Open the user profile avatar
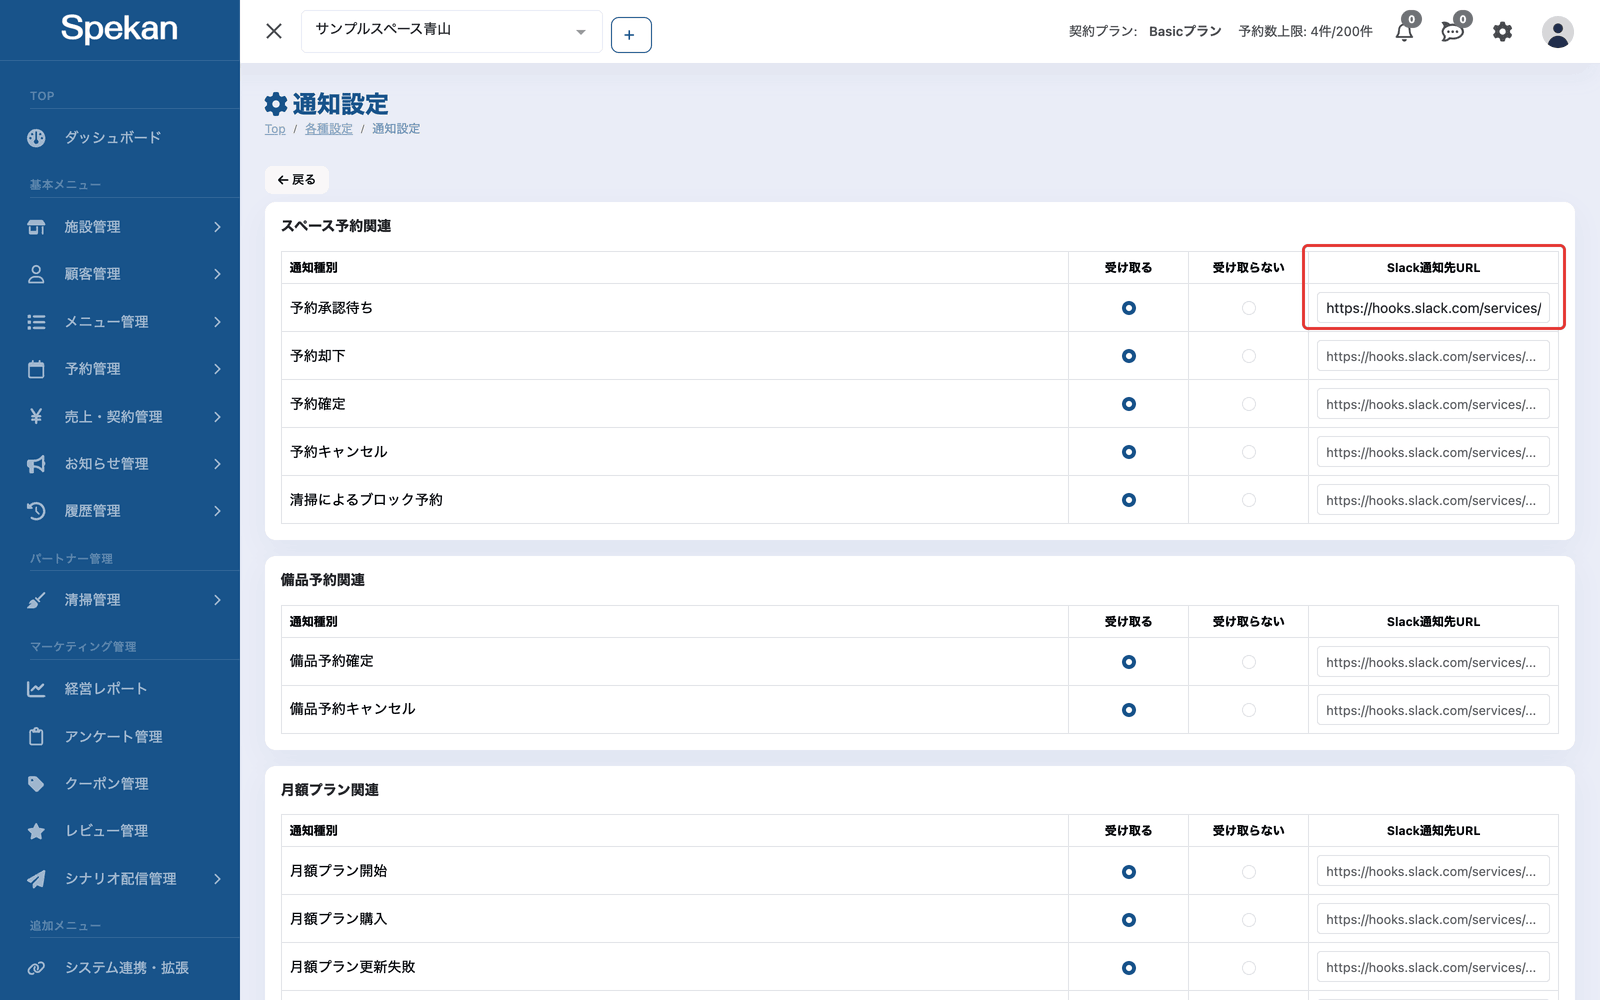 coord(1557,32)
